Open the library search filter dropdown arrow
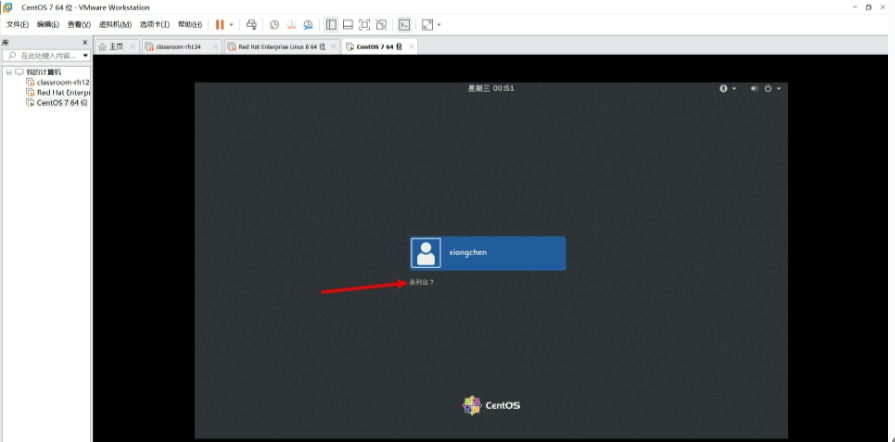 (86, 56)
